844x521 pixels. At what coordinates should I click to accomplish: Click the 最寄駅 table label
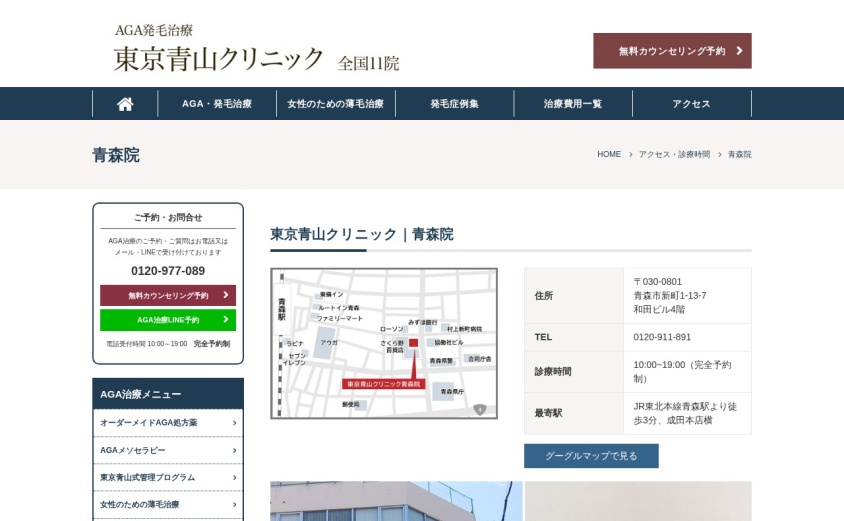tap(548, 413)
